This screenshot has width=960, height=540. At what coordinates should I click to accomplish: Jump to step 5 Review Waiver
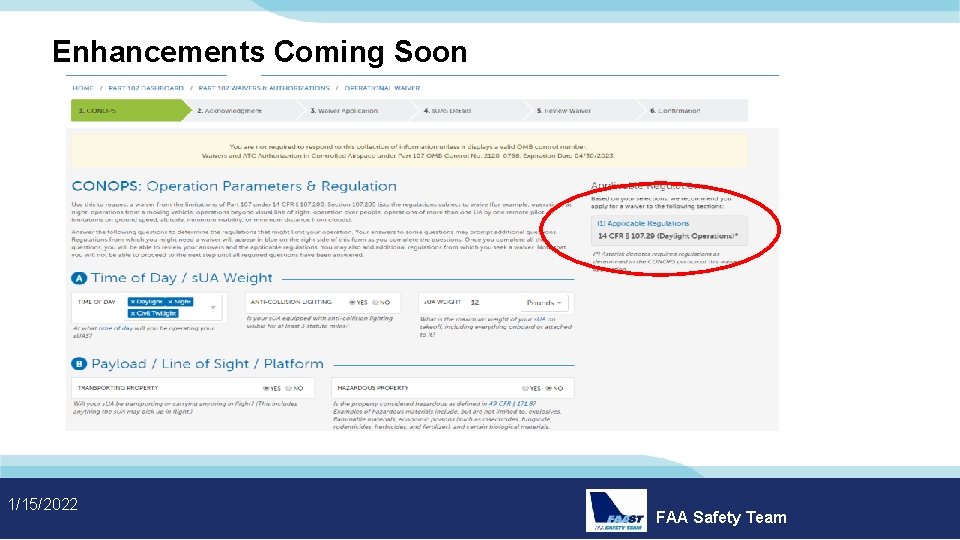click(x=564, y=111)
